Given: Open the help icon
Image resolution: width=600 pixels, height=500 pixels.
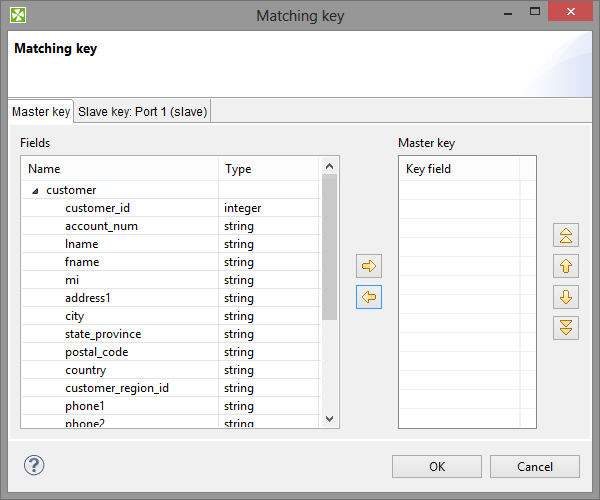Looking at the screenshot, I should pos(35,465).
